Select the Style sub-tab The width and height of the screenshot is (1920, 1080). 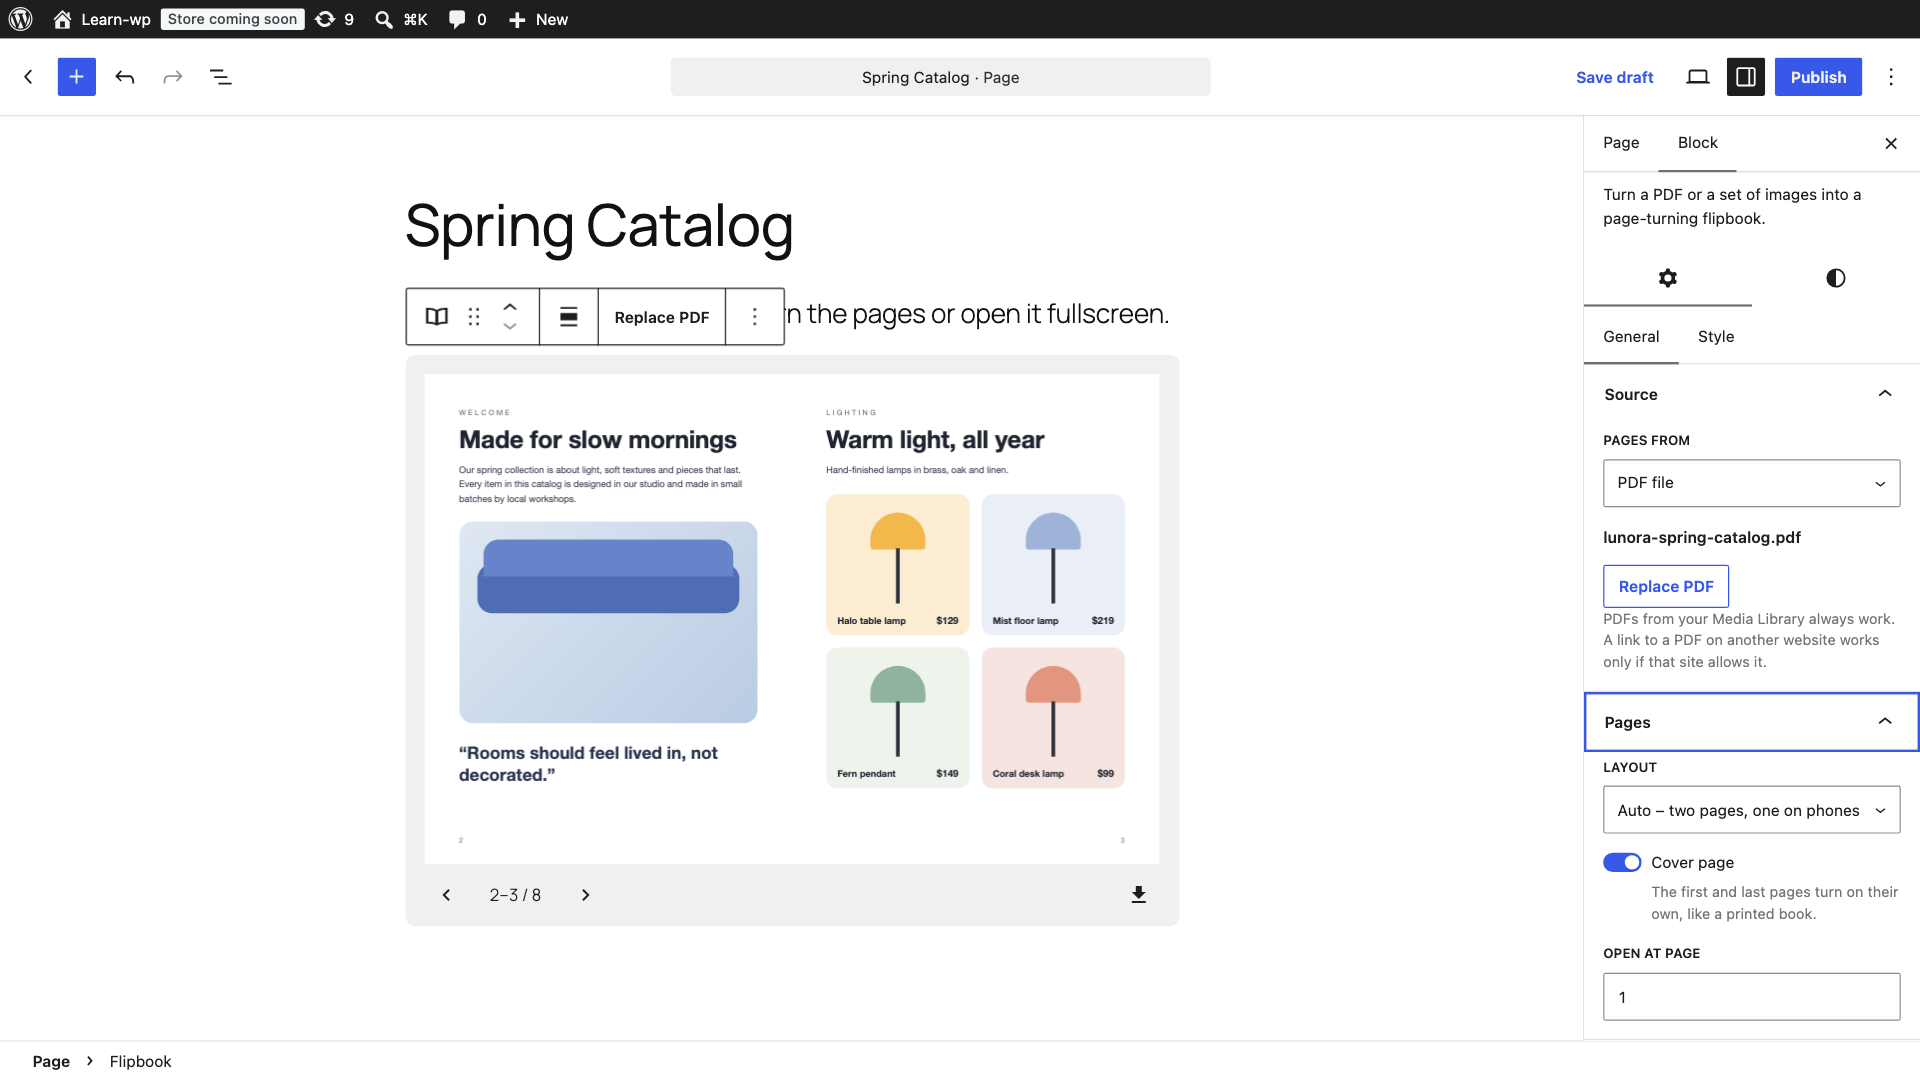(1716, 337)
